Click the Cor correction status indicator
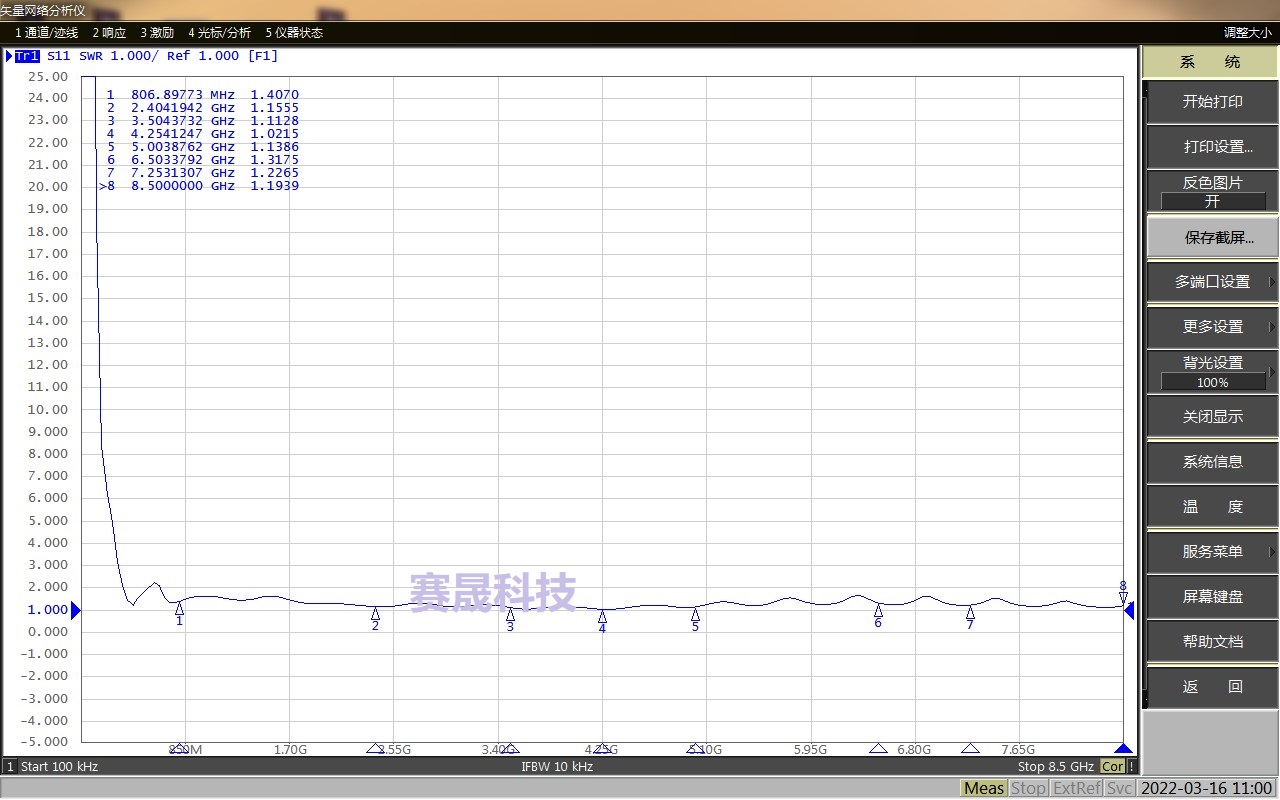This screenshot has width=1280, height=800. [1113, 766]
